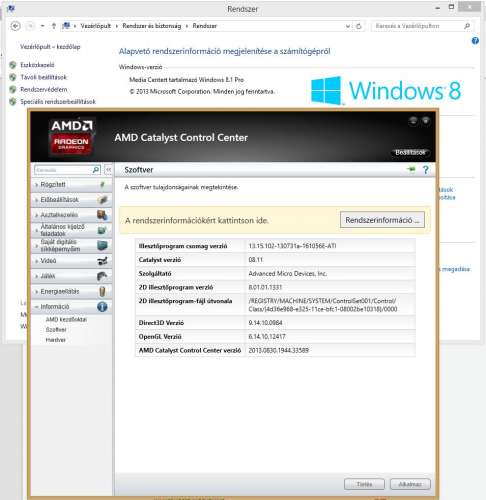Click the Direct3D Verzió value
This screenshot has width=486, height=500.
(x=265, y=323)
